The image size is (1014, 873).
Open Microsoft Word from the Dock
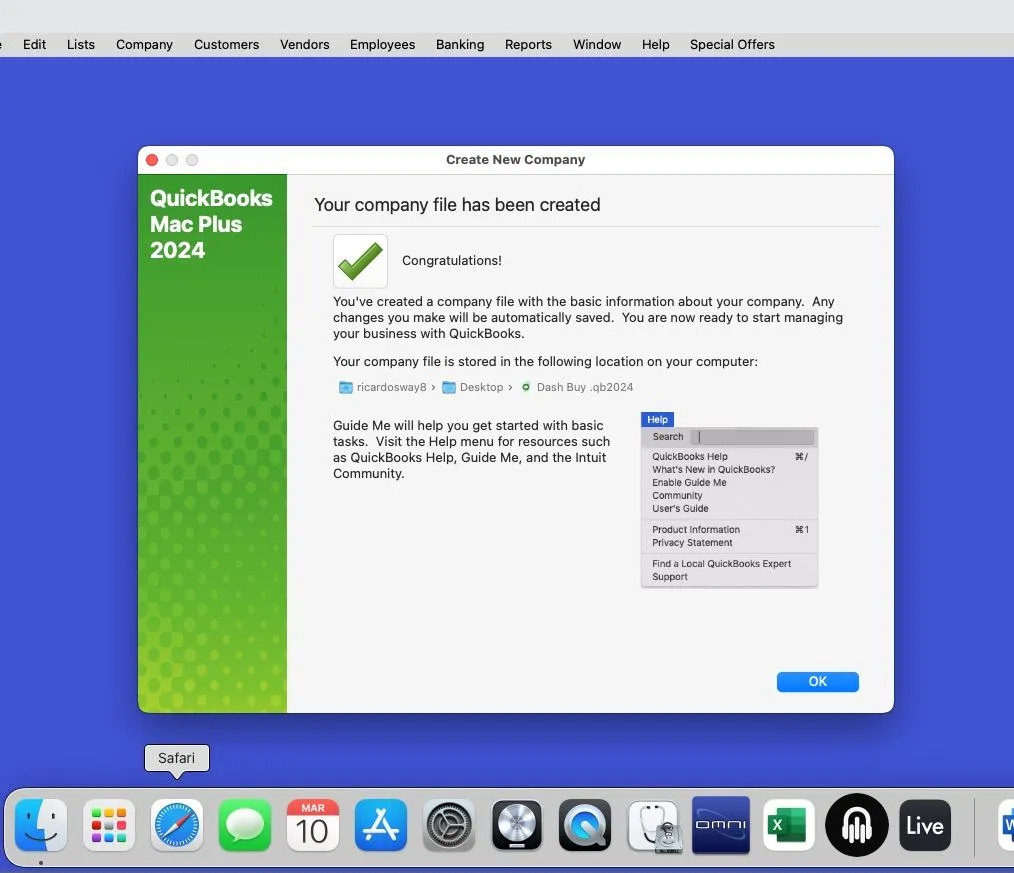pyautogui.click(x=1006, y=825)
